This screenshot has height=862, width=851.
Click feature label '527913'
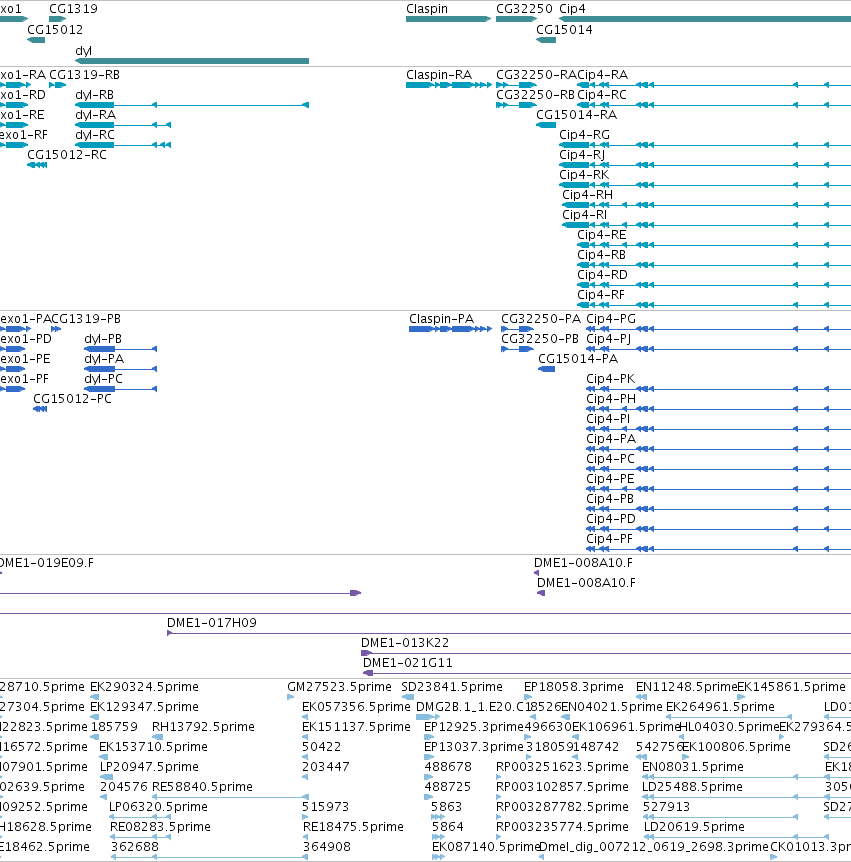tap(666, 806)
